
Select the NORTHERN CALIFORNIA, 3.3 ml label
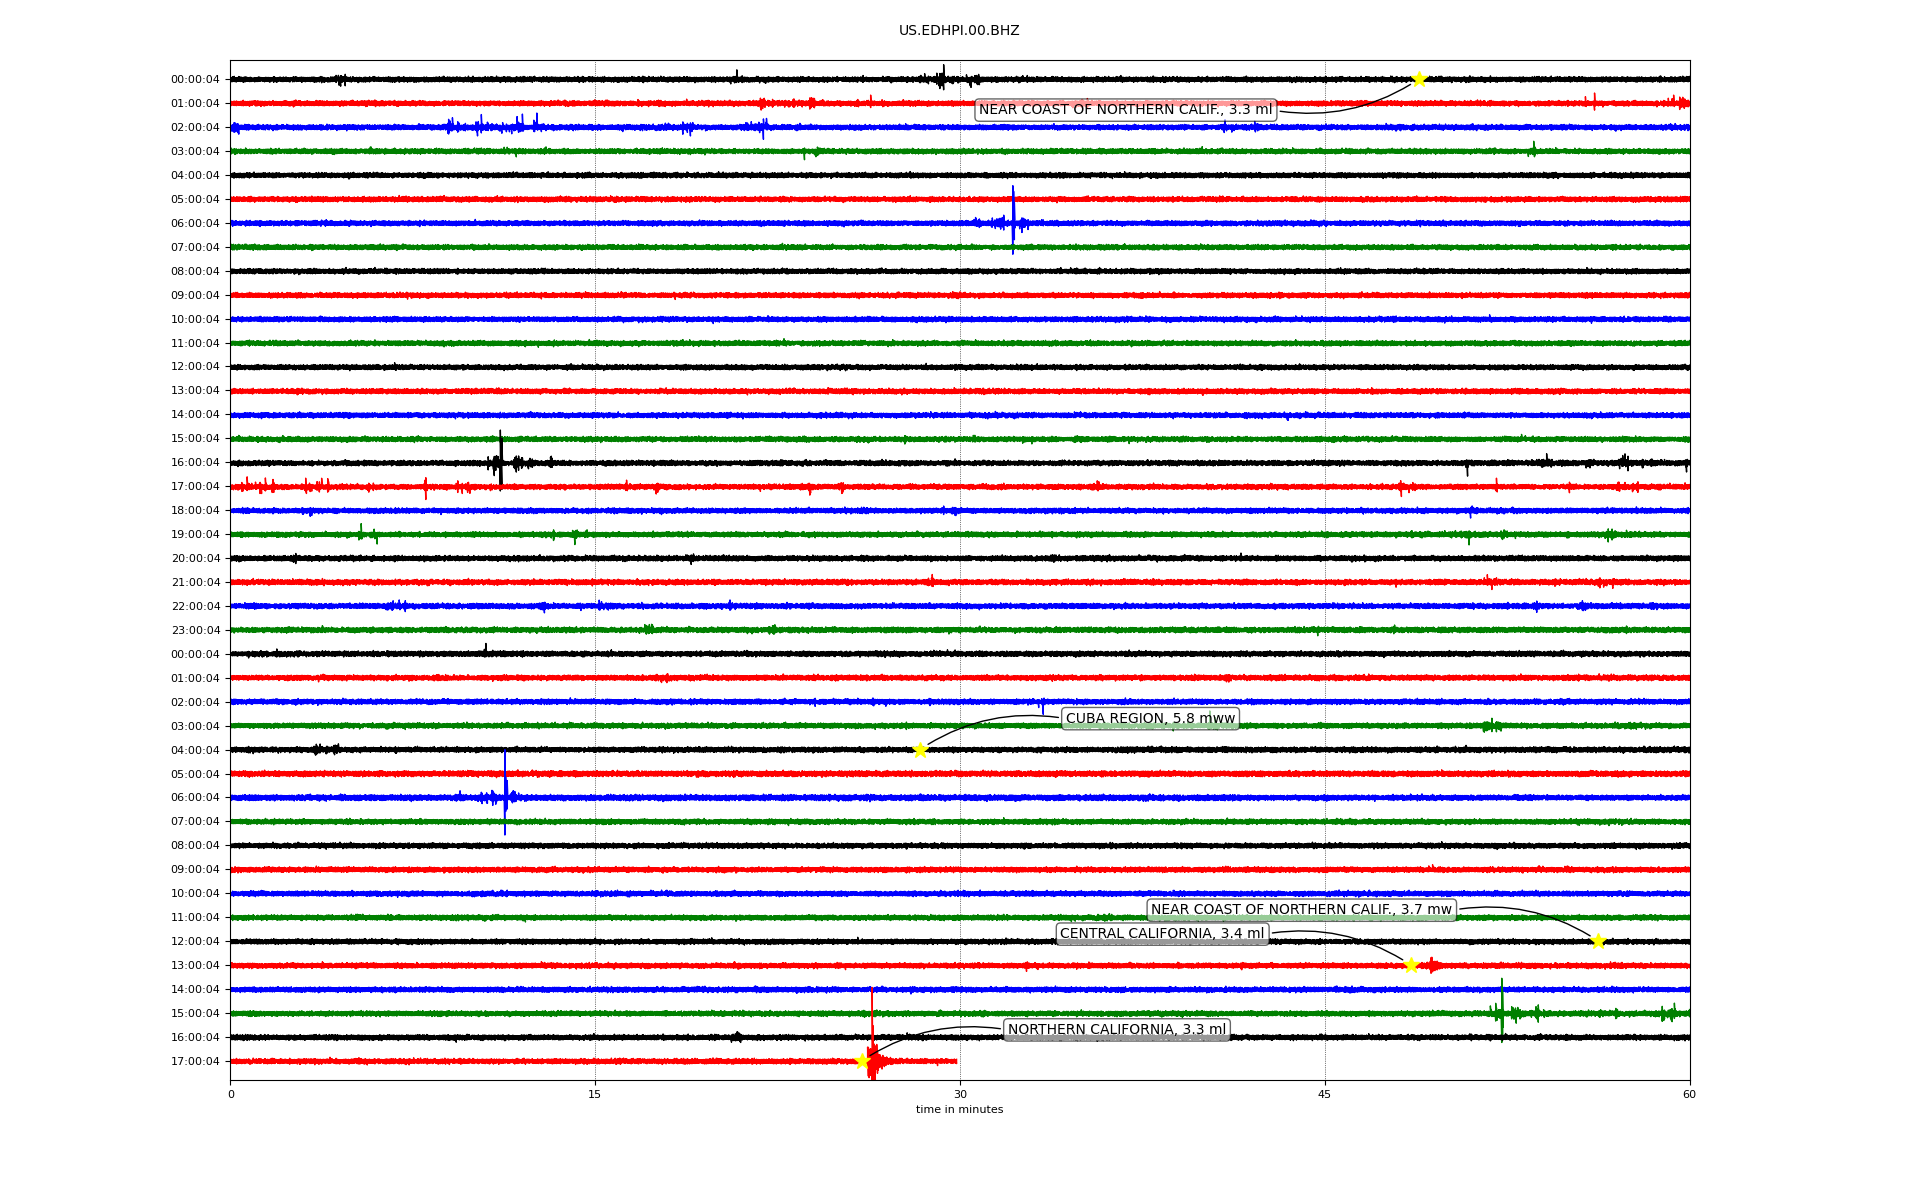1116,1030
